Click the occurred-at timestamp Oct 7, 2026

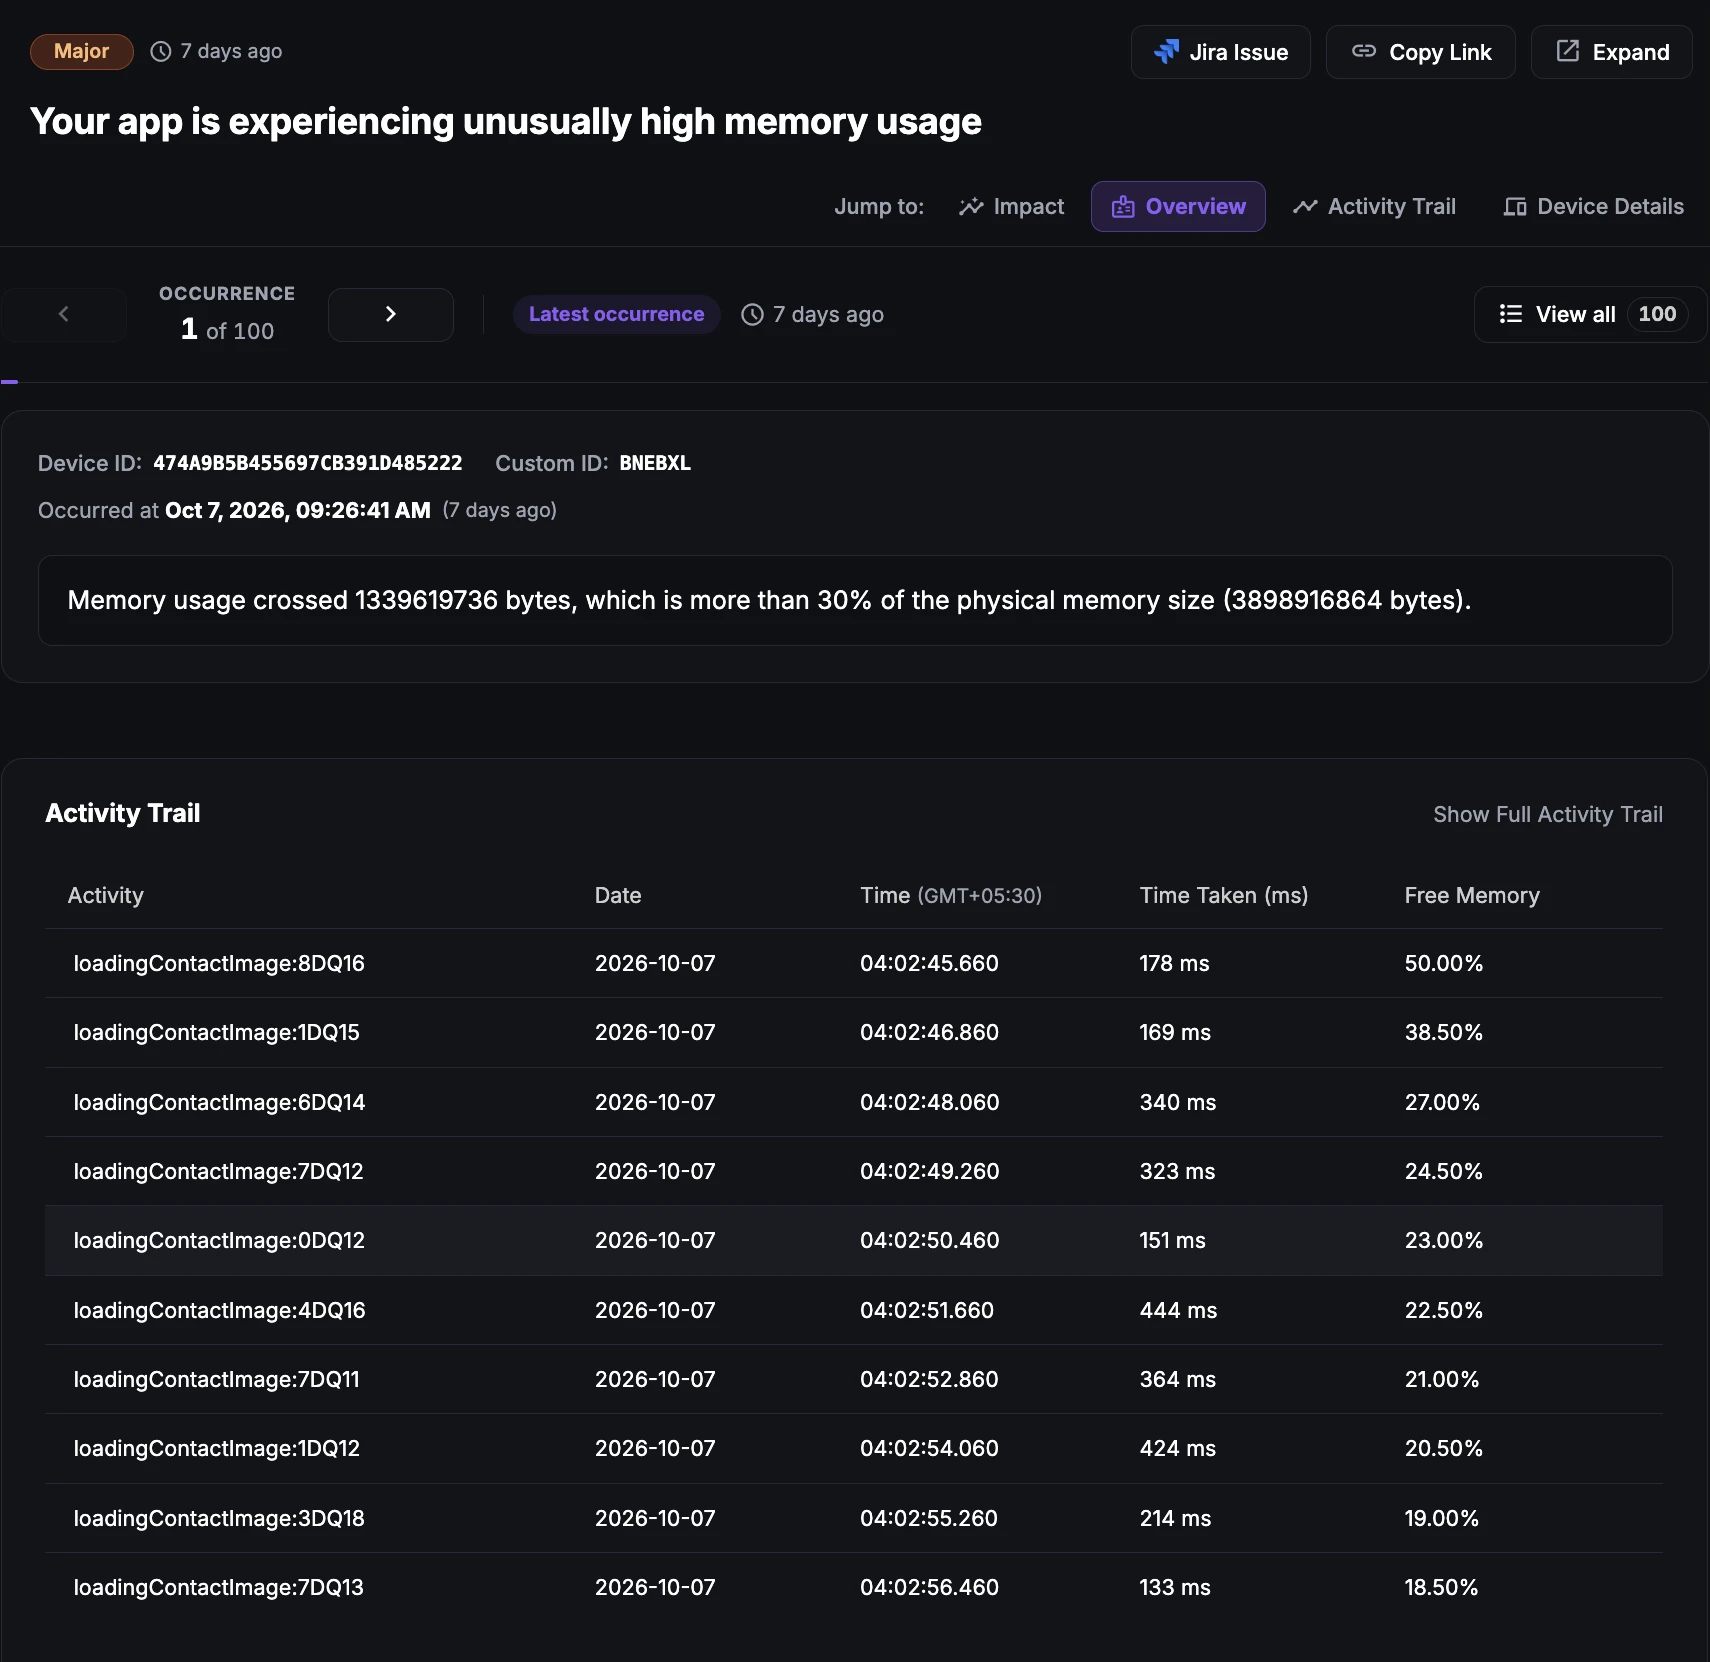pos(297,510)
